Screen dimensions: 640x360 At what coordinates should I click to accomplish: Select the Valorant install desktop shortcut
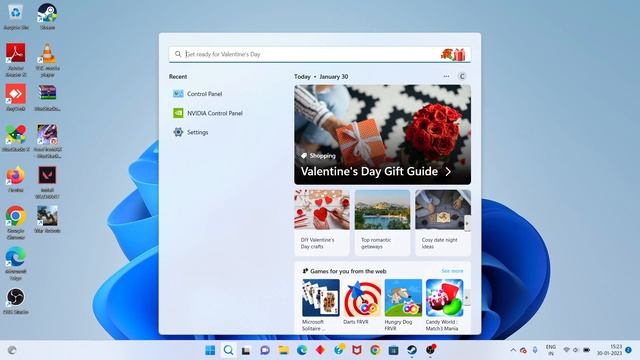(47, 182)
